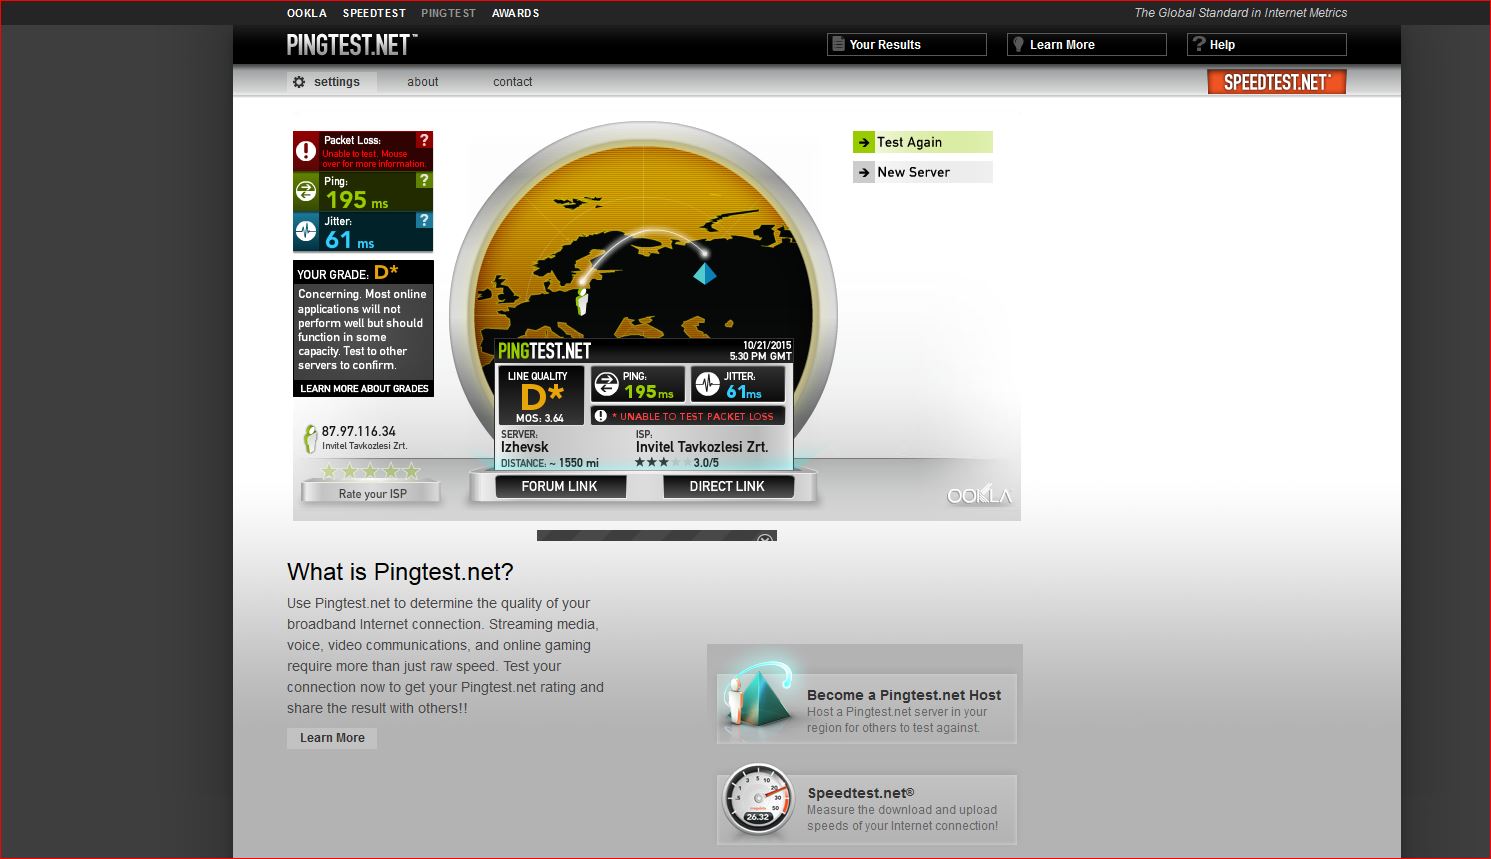Open the Help button
1491x859 pixels.
click(1267, 44)
